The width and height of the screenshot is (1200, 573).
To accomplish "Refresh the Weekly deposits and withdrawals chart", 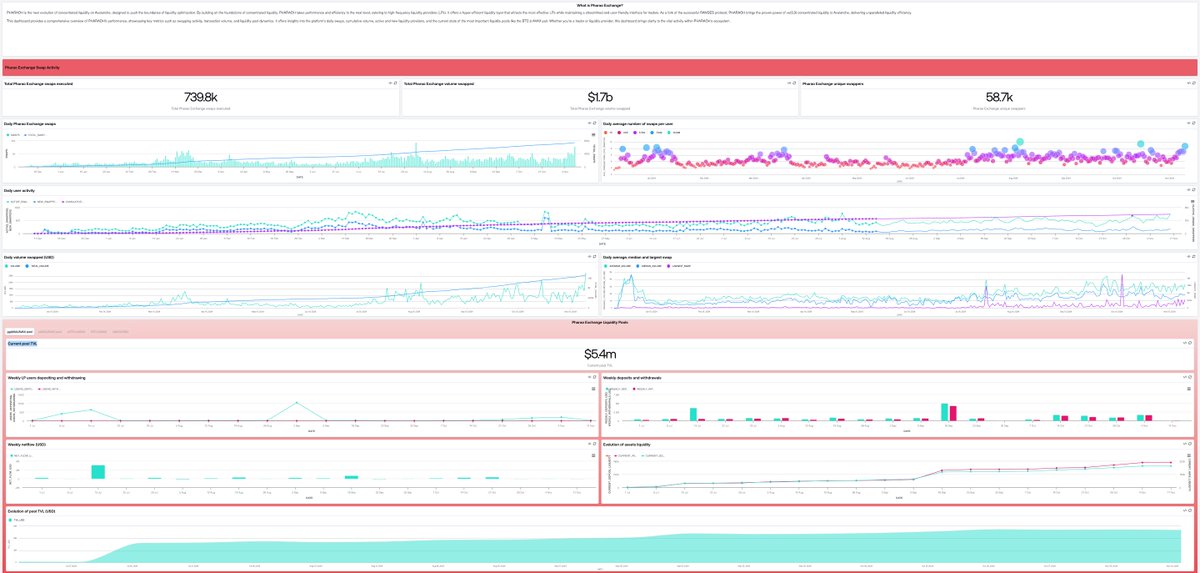I will tap(1191, 378).
